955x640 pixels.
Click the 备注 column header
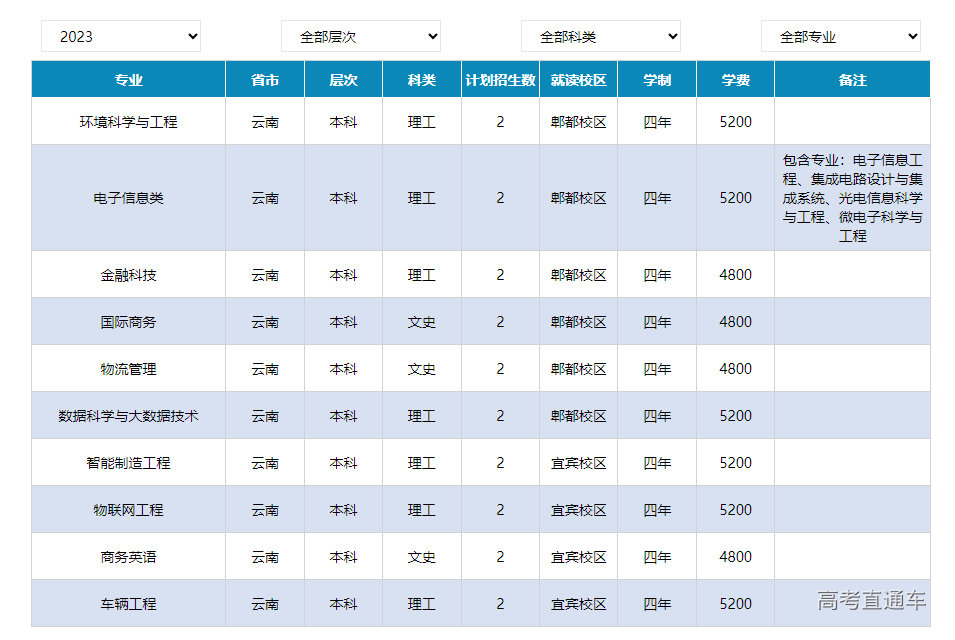[852, 80]
